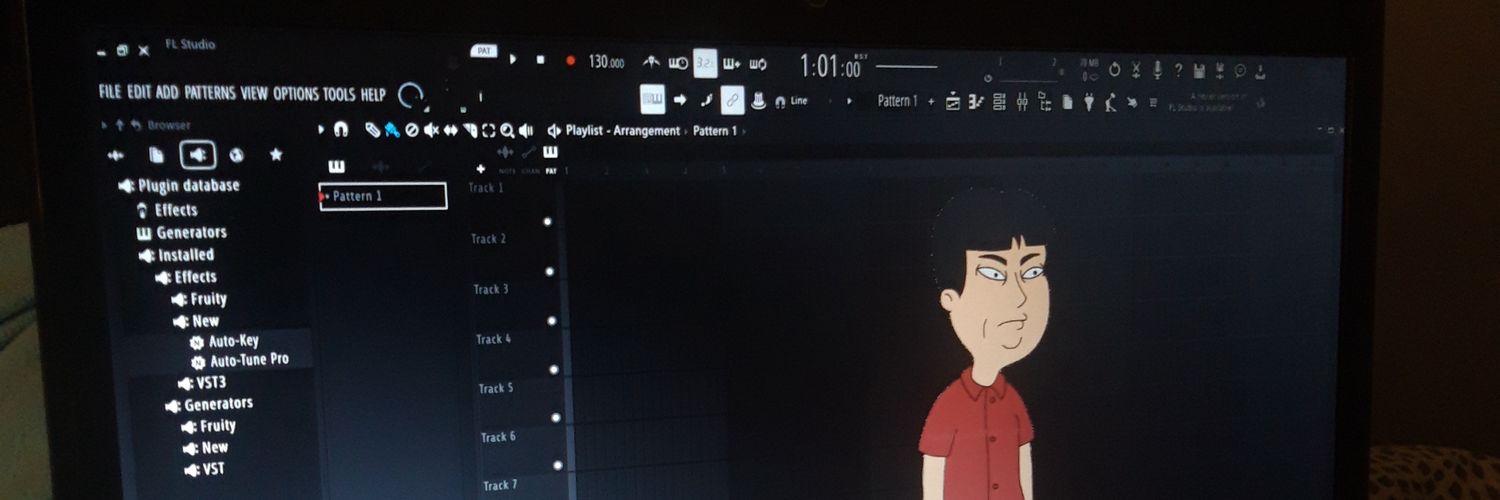Screen dimensions: 1500x500
Task: Mute Track 4 using its dot
Action: click(553, 369)
